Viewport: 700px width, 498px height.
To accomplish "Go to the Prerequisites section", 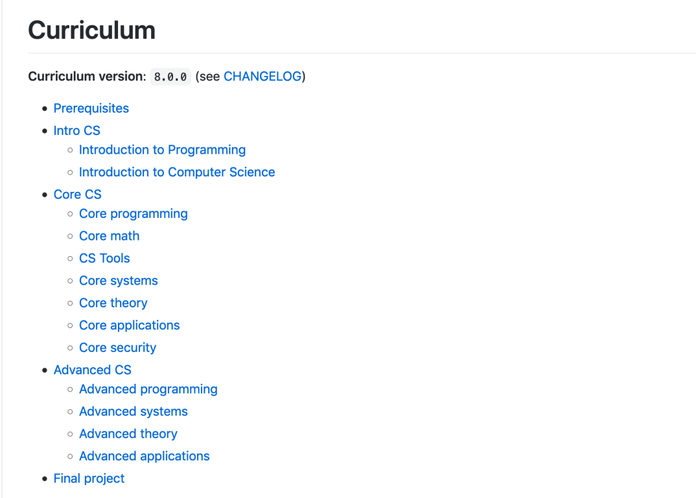I will (x=91, y=108).
